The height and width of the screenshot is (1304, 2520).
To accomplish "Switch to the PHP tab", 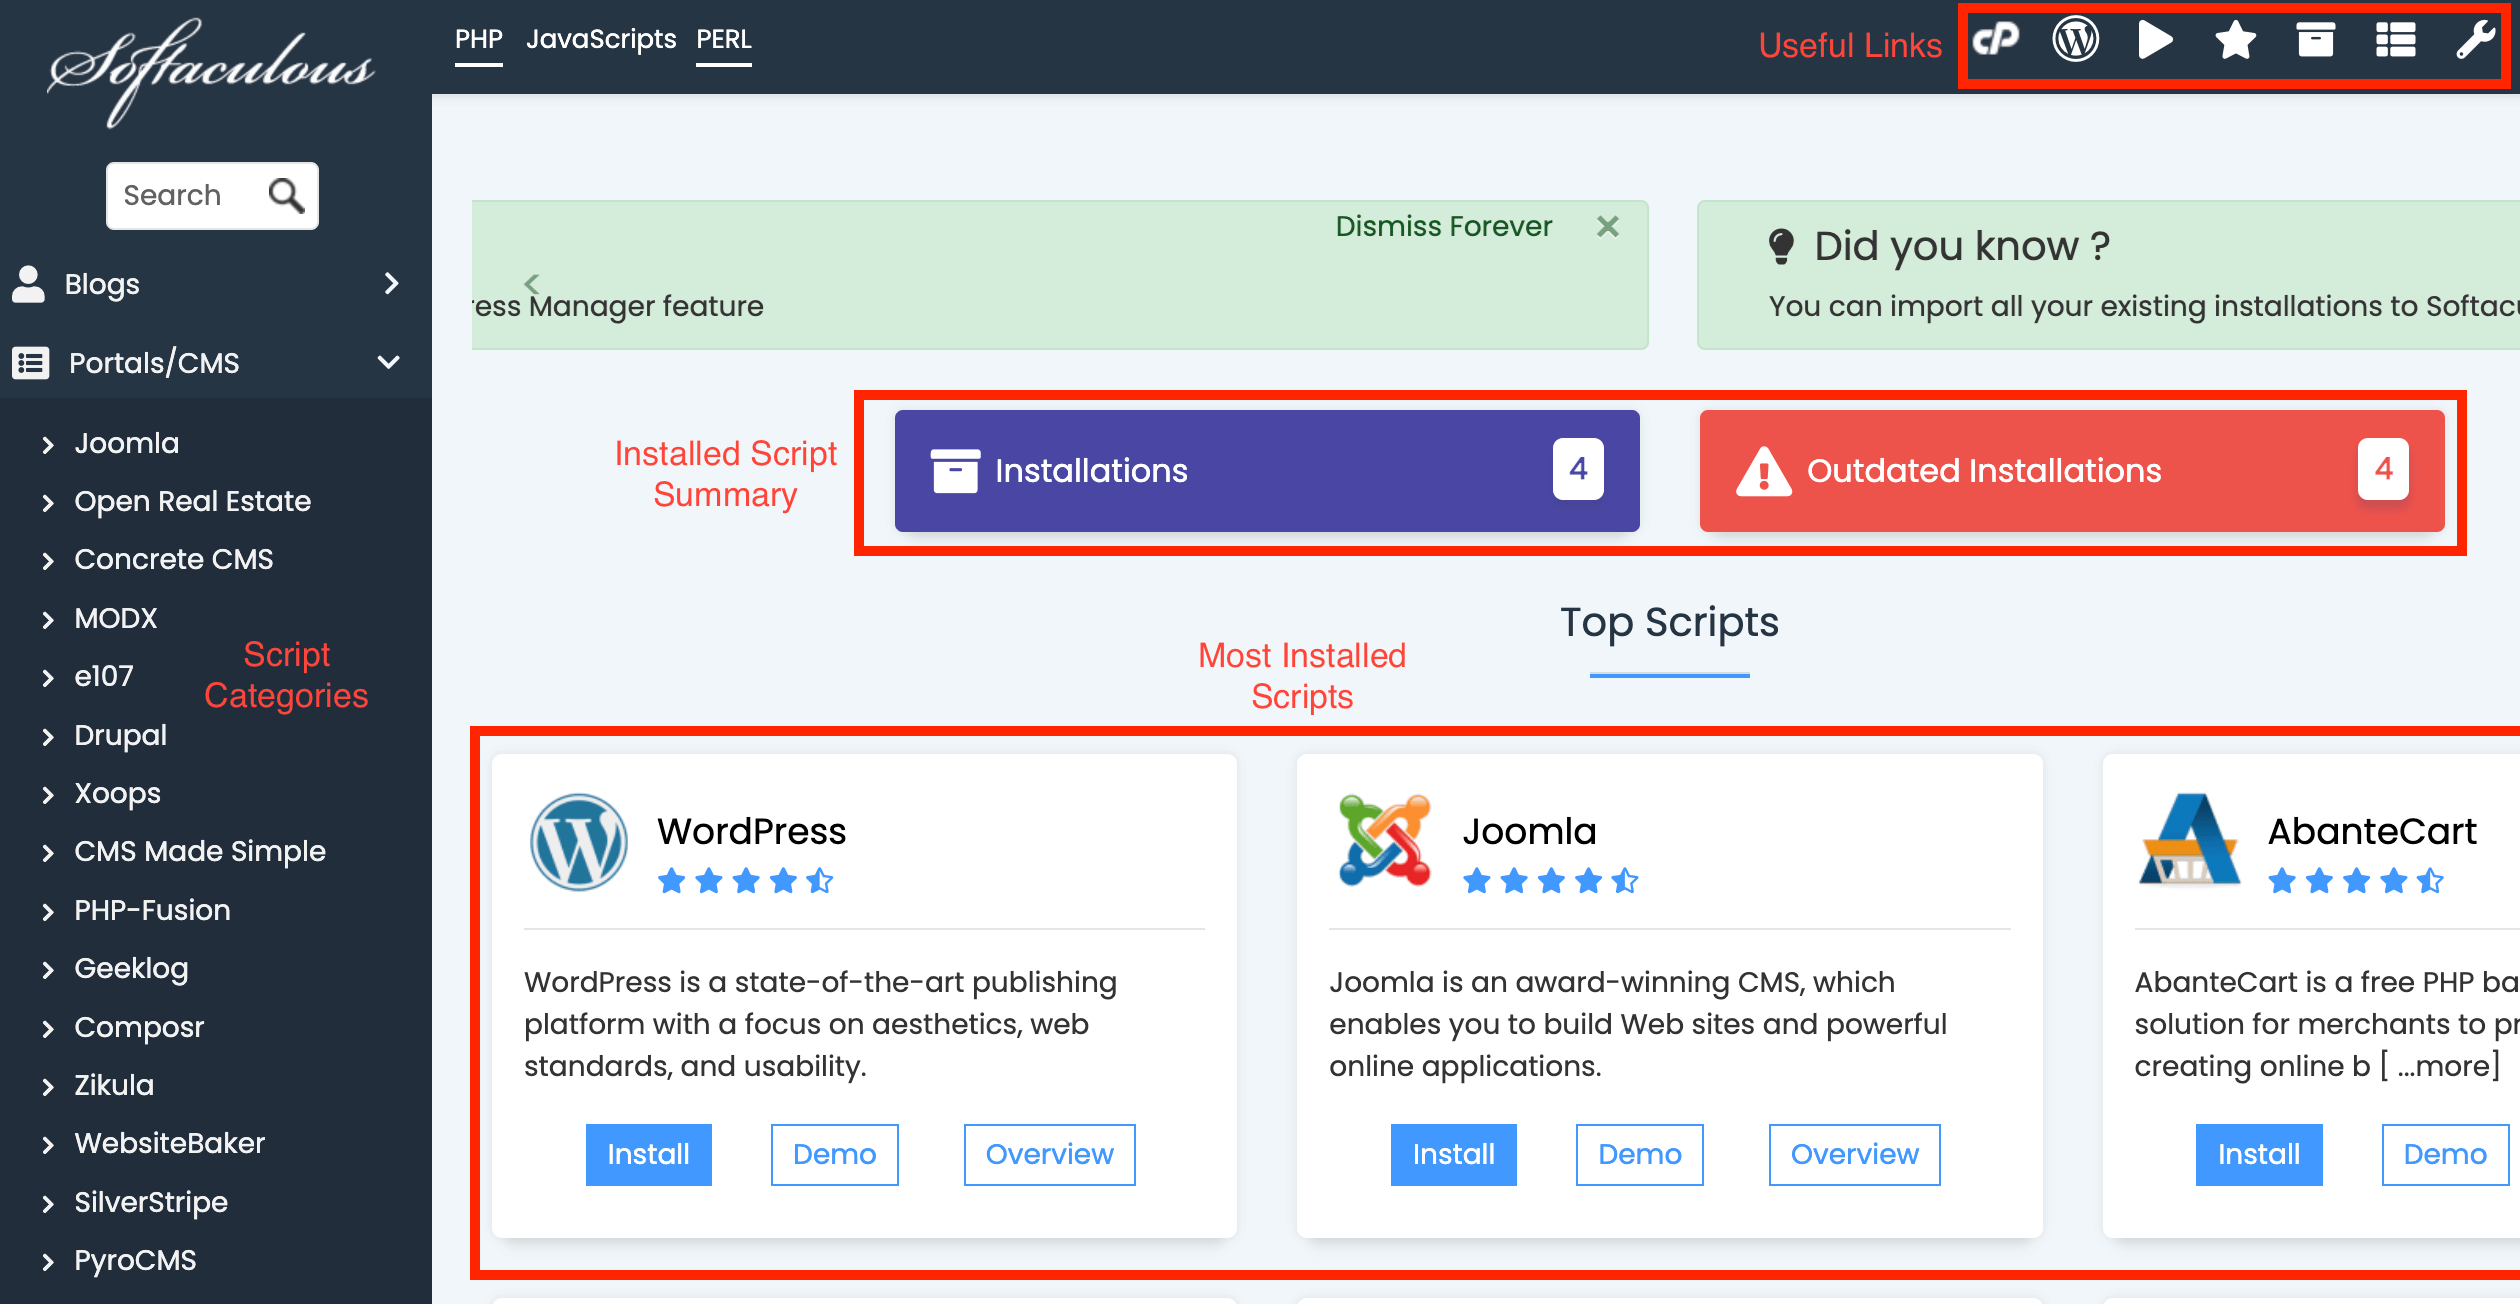I will point(478,39).
